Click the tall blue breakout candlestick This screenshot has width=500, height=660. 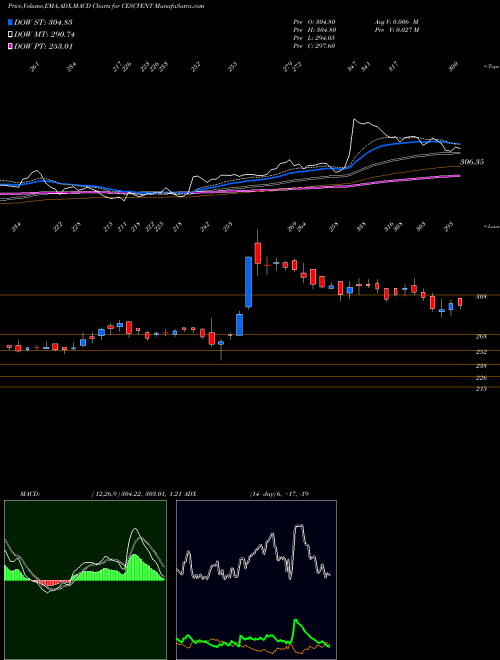click(x=249, y=282)
